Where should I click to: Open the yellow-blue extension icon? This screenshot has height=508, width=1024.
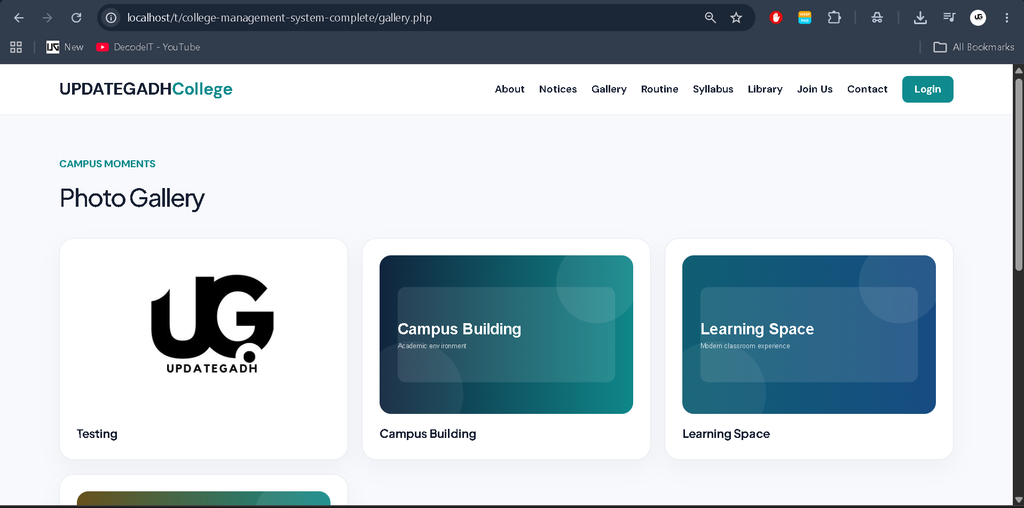click(x=805, y=18)
